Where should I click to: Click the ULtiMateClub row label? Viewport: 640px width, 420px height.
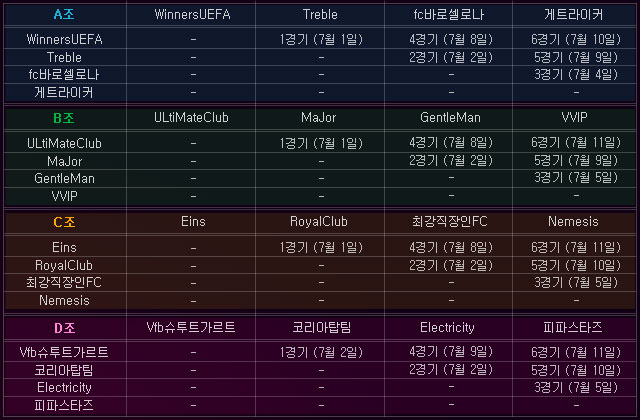point(64,143)
